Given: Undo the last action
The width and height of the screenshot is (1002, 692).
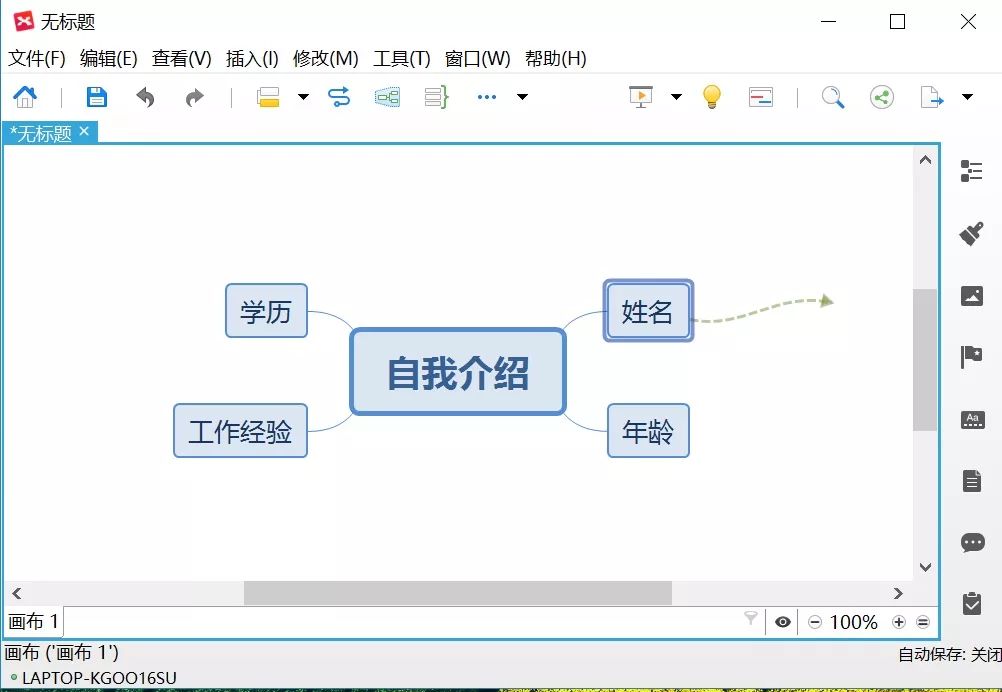Looking at the screenshot, I should tap(146, 97).
